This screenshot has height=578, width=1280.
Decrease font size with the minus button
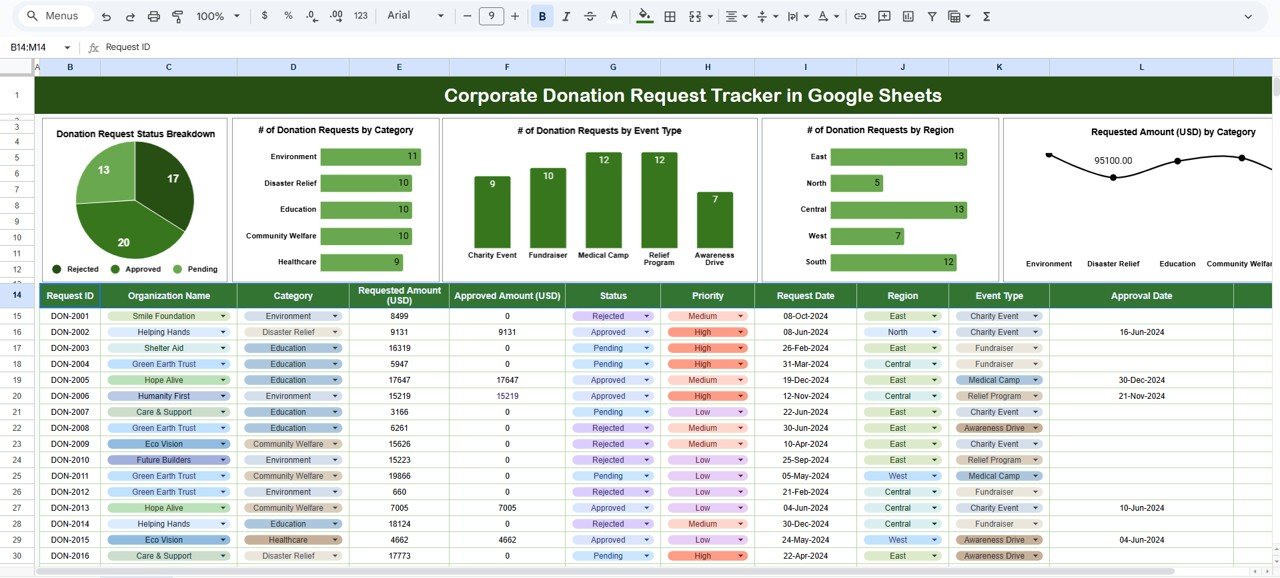[467, 16]
